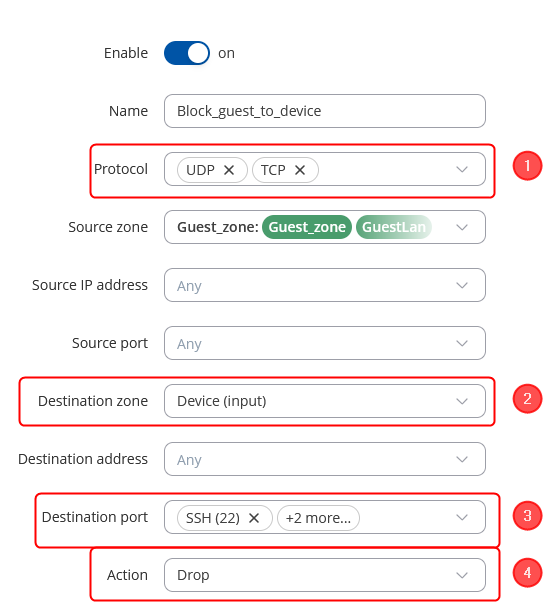Image resolution: width=560 pixels, height=614 pixels.
Task: Toggle the Enable switch off
Action: click(187, 53)
